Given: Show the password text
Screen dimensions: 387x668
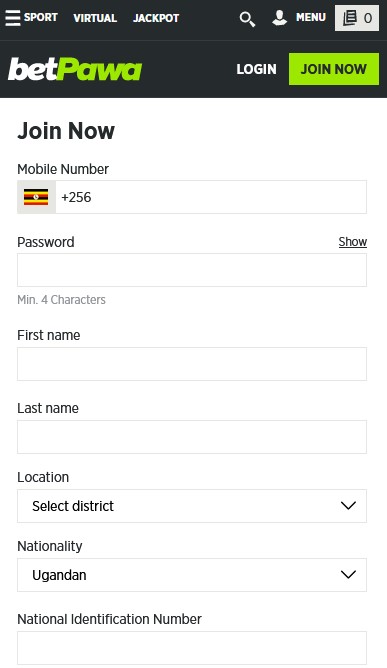Looking at the screenshot, I should pos(352,242).
